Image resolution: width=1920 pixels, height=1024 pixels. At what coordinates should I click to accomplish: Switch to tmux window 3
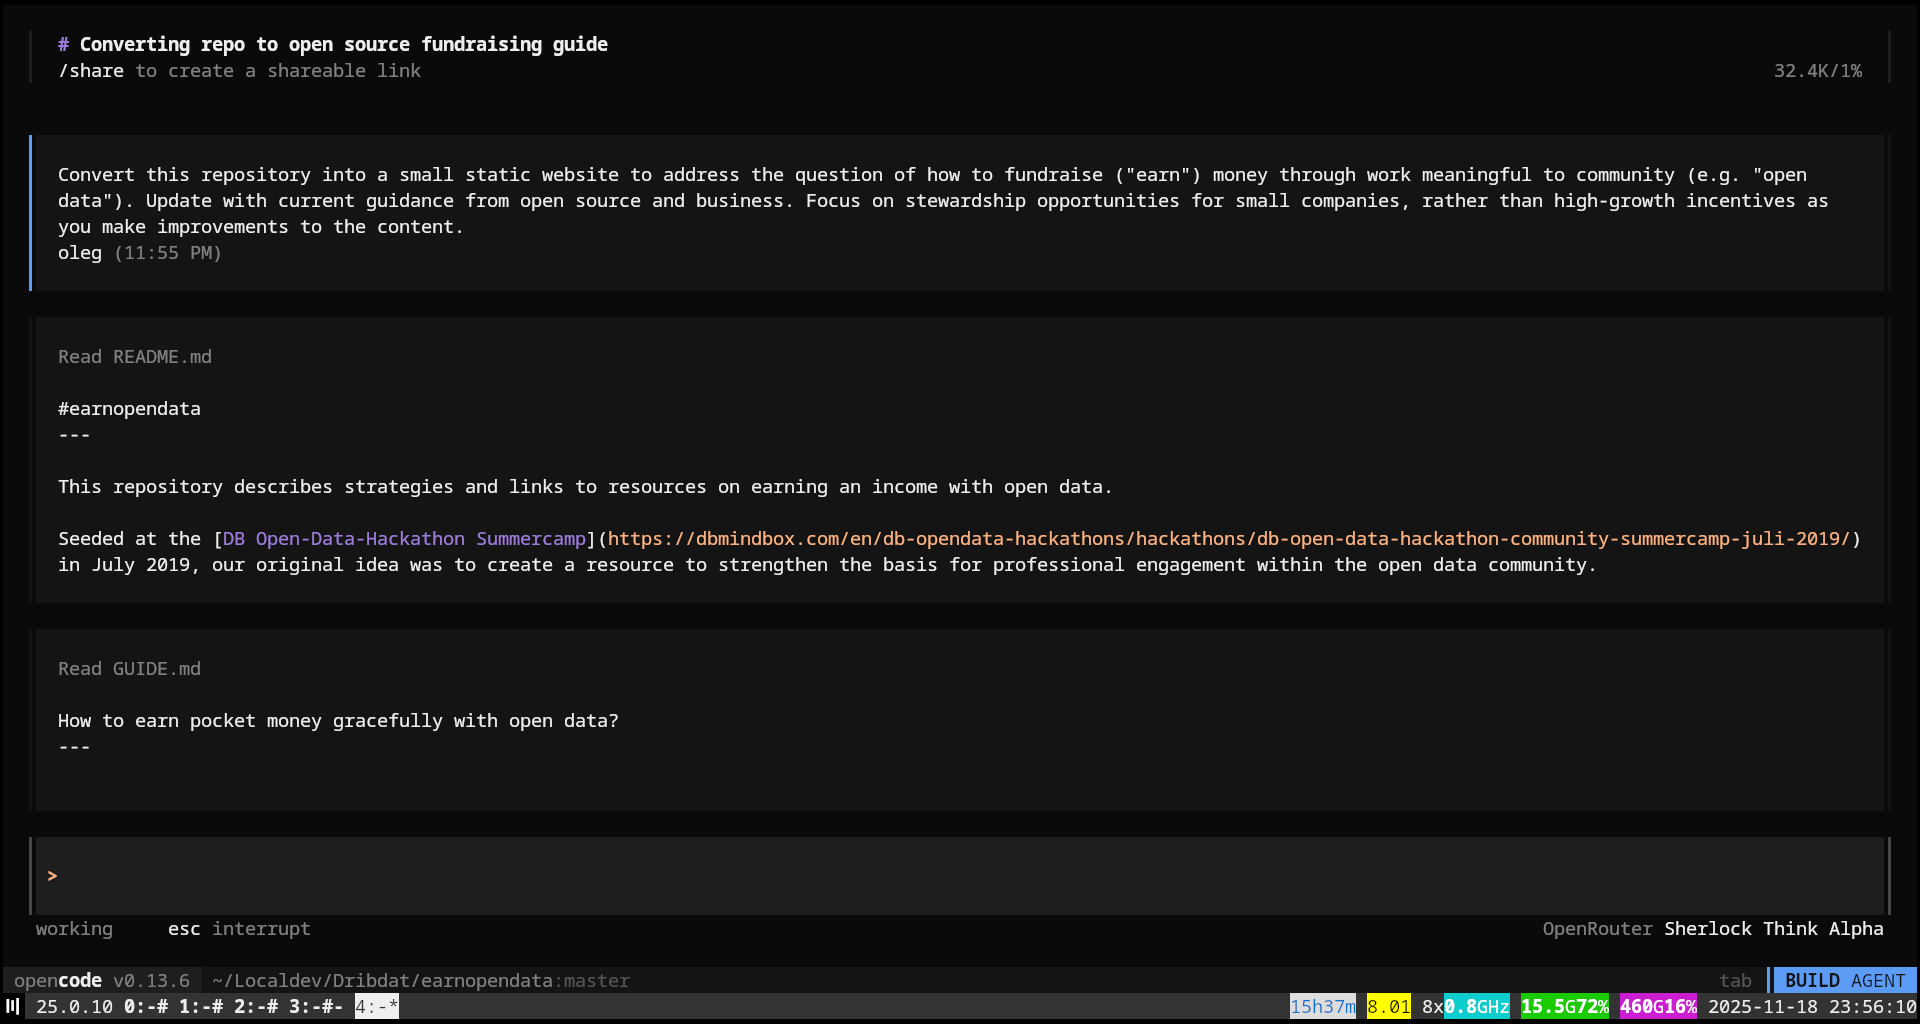pyautogui.click(x=312, y=1007)
